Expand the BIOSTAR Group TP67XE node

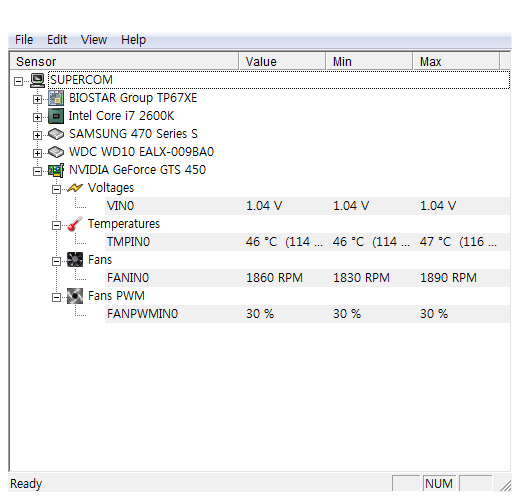pyautogui.click(x=37, y=99)
